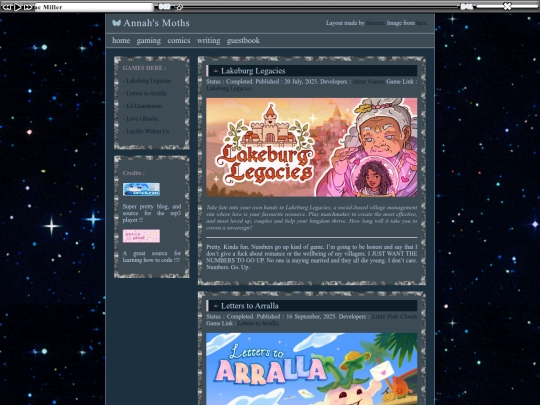
Task: Click 'Published : 20 July, 2023' text
Action: pos(287,82)
